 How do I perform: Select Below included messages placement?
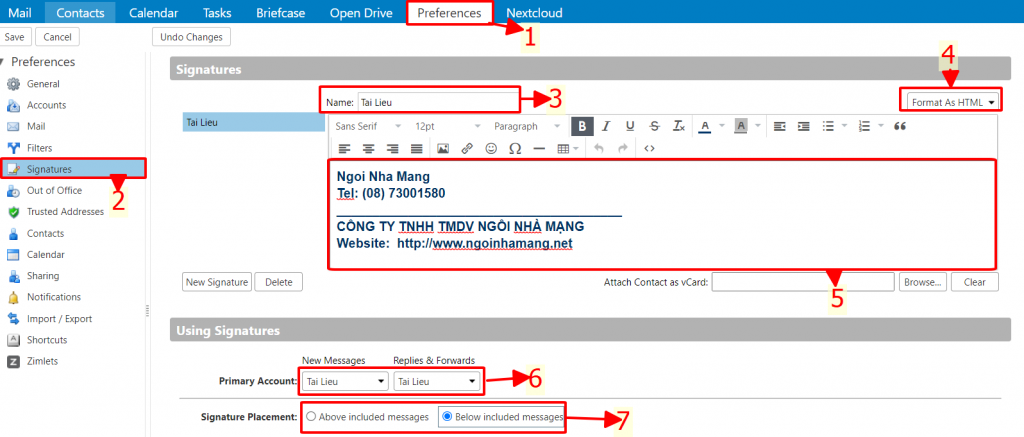point(447,416)
